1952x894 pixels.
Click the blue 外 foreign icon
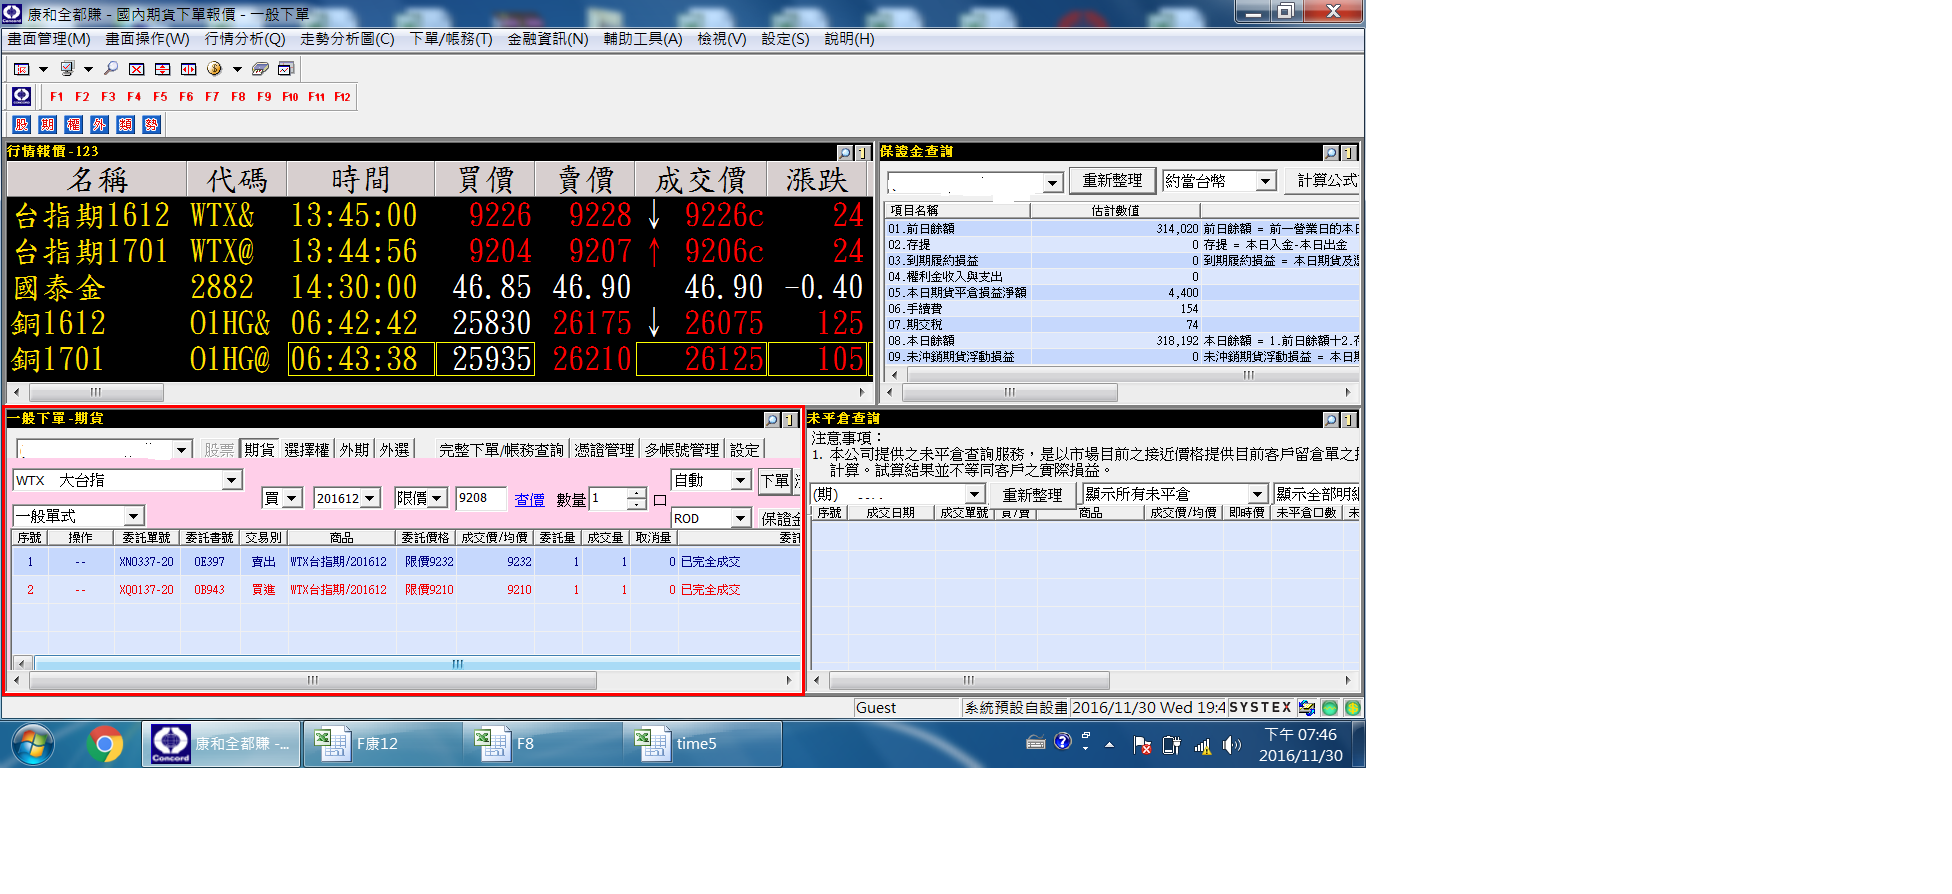click(x=99, y=125)
